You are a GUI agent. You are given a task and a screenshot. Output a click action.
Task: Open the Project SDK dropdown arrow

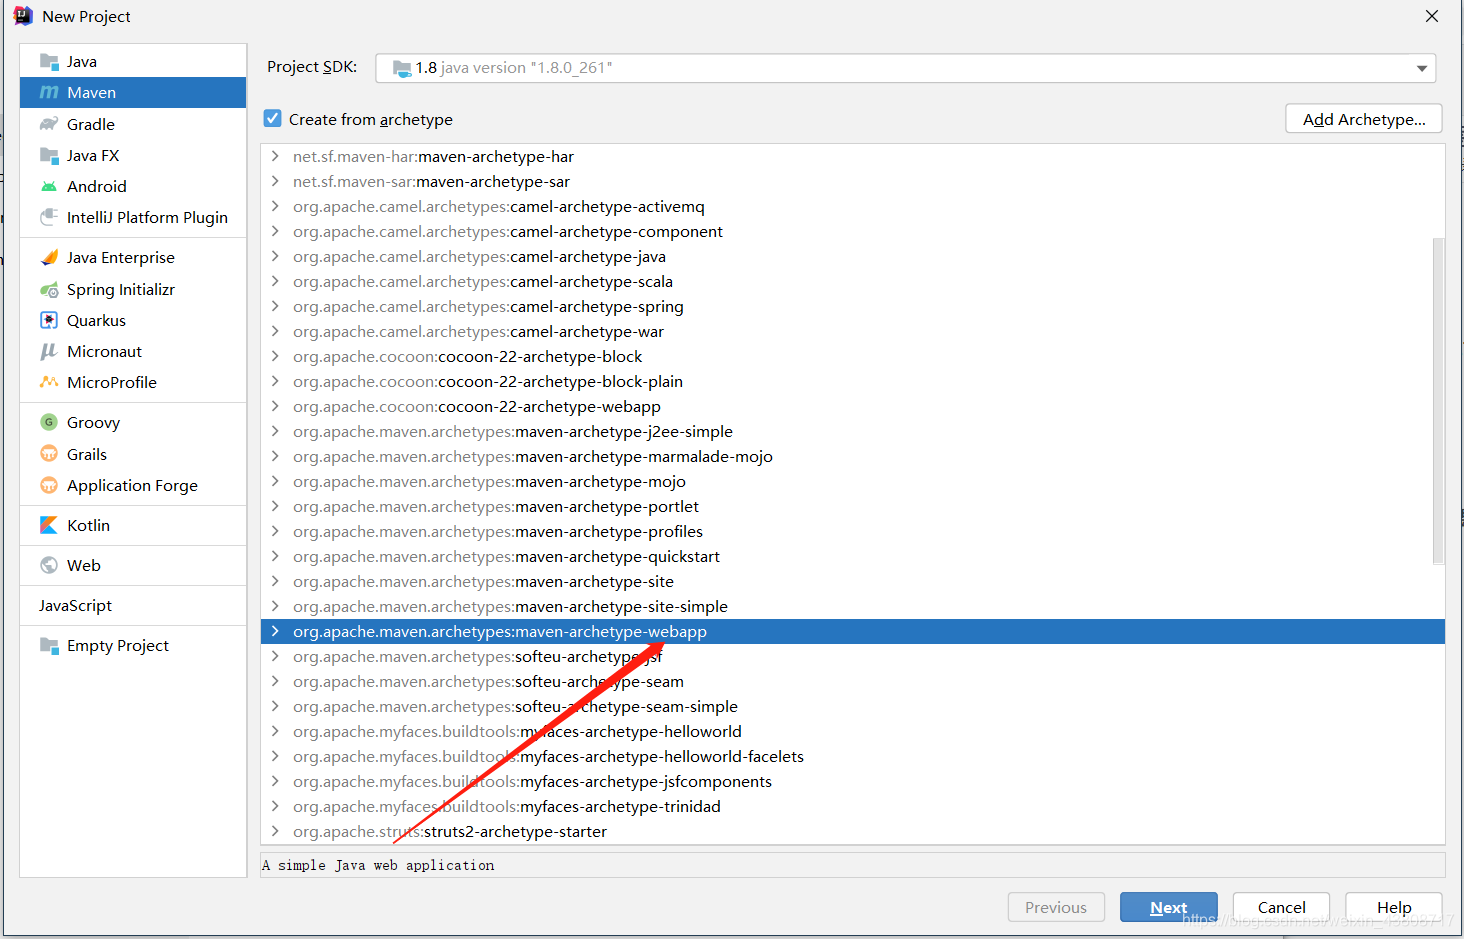click(1421, 68)
